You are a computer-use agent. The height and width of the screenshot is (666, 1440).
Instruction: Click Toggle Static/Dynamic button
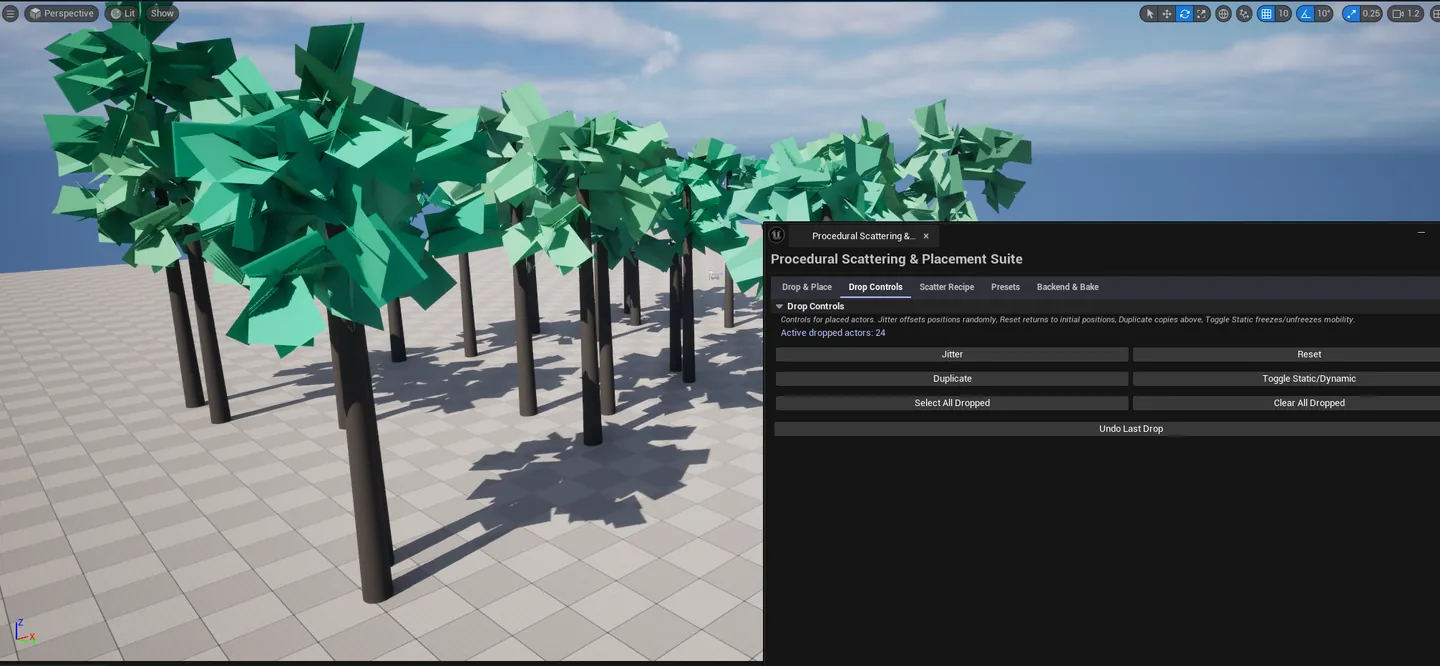pos(1286,379)
